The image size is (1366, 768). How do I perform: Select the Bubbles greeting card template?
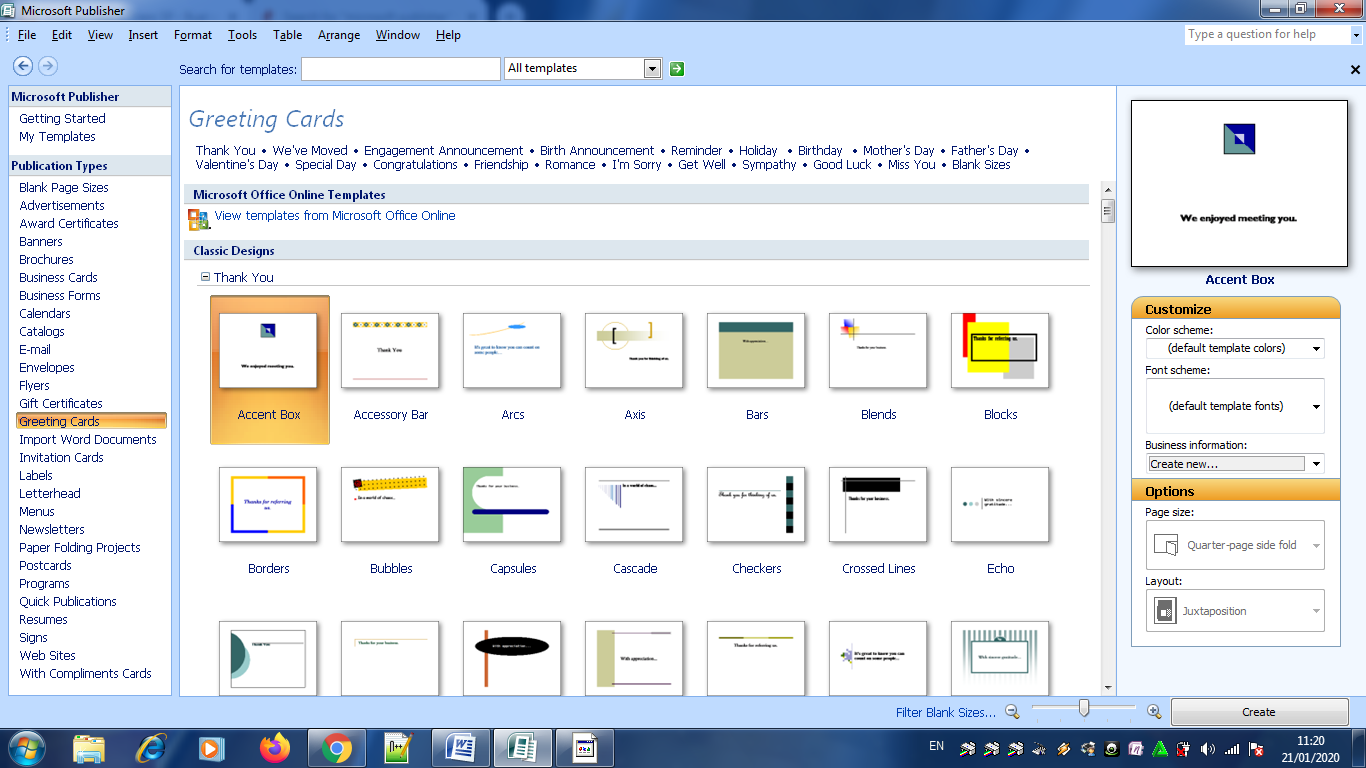tap(390, 505)
